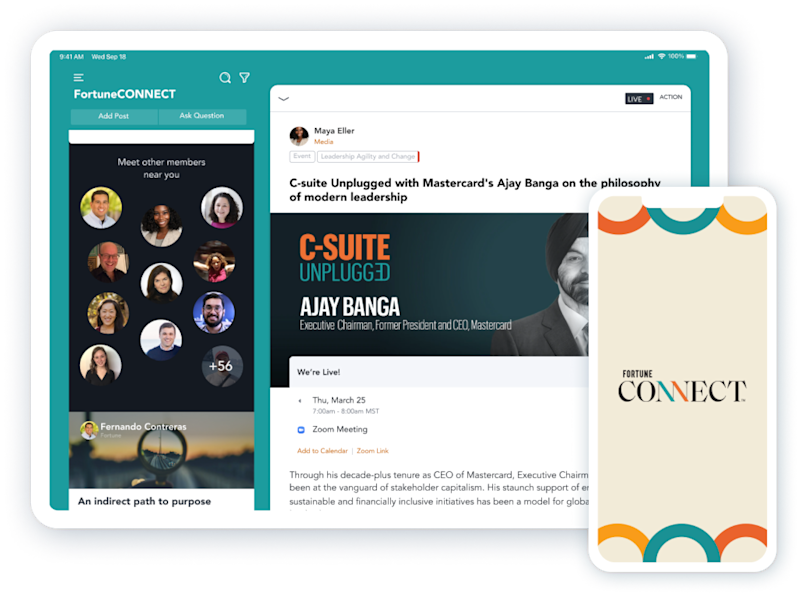Image resolution: width=800 pixels, height=595 pixels.
Task: Open the curly-haired woman in white blazer avatar
Action: 161,225
